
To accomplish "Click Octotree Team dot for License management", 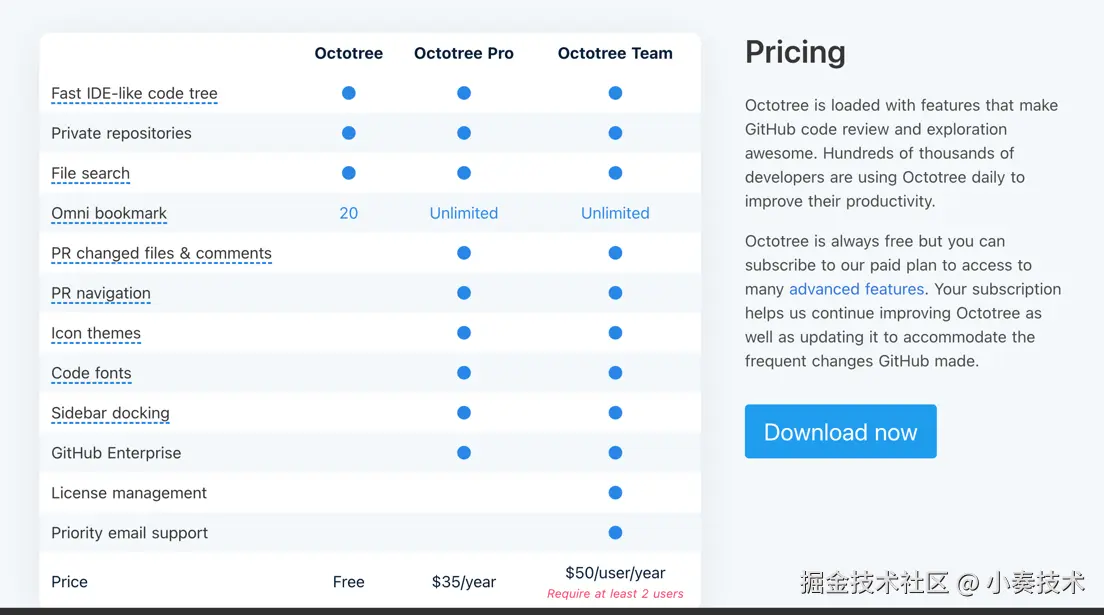I will click(x=615, y=493).
